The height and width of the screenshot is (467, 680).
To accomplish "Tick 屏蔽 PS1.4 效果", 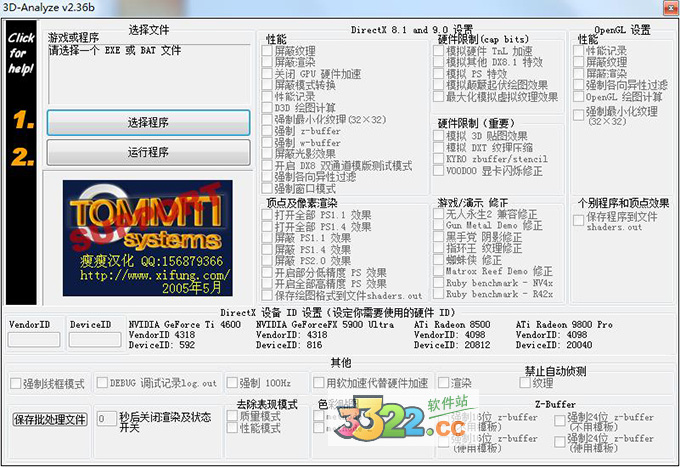I will pyautogui.click(x=267, y=250).
